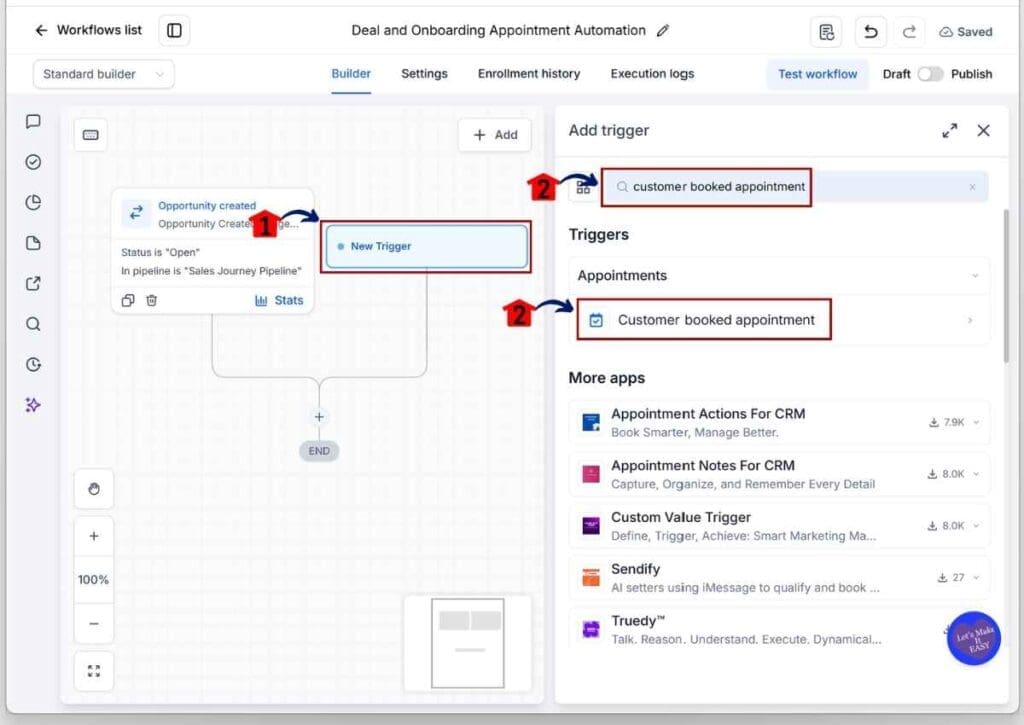Open the AI sparkle sidebar icon
Image resolution: width=1024 pixels, height=725 pixels.
click(33, 405)
